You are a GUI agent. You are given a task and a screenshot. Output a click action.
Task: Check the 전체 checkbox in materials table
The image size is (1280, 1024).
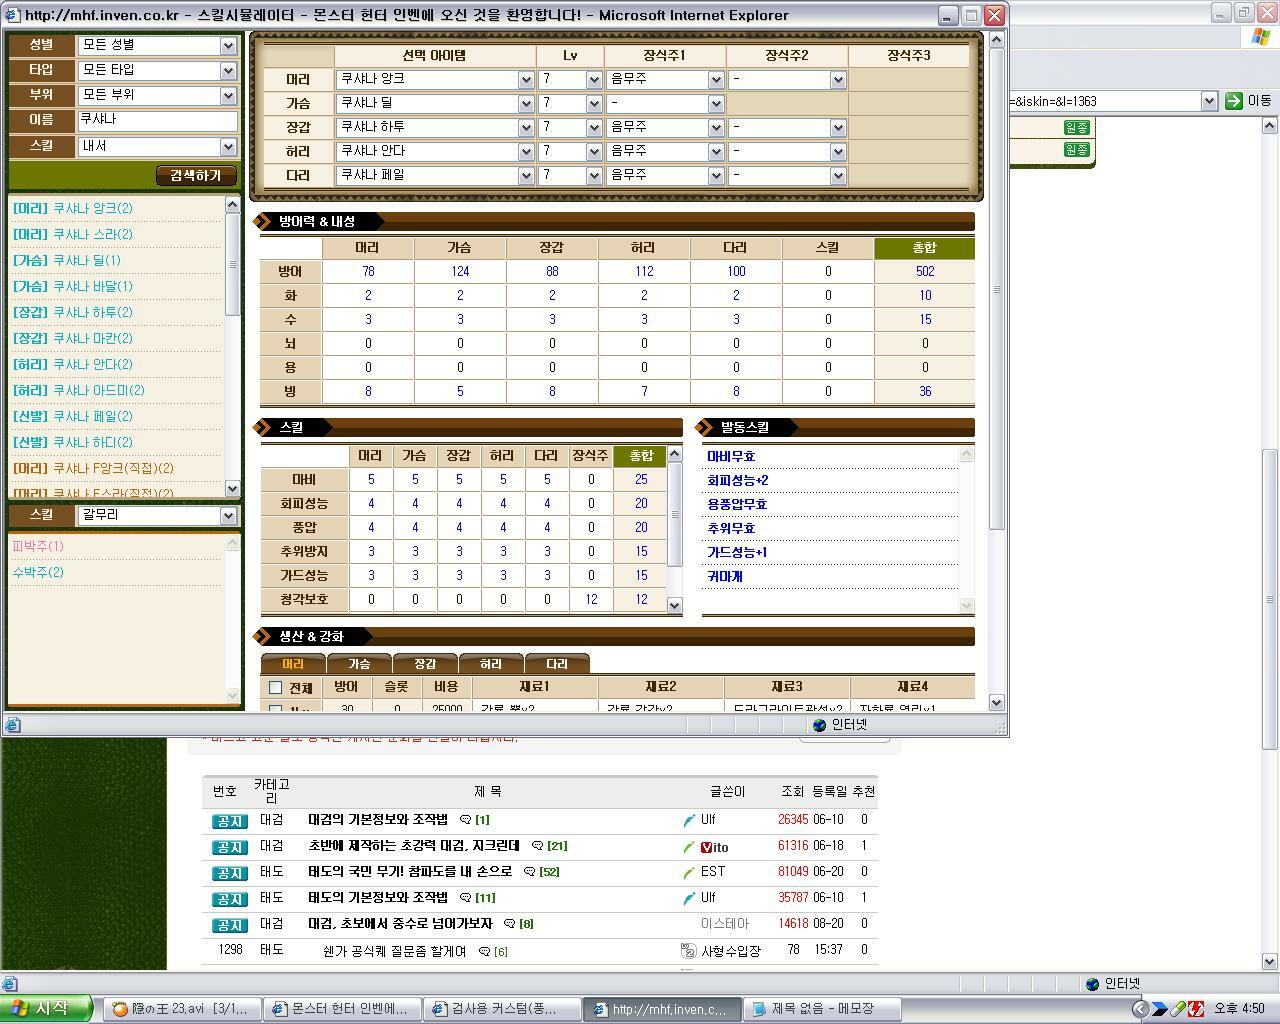click(276, 688)
